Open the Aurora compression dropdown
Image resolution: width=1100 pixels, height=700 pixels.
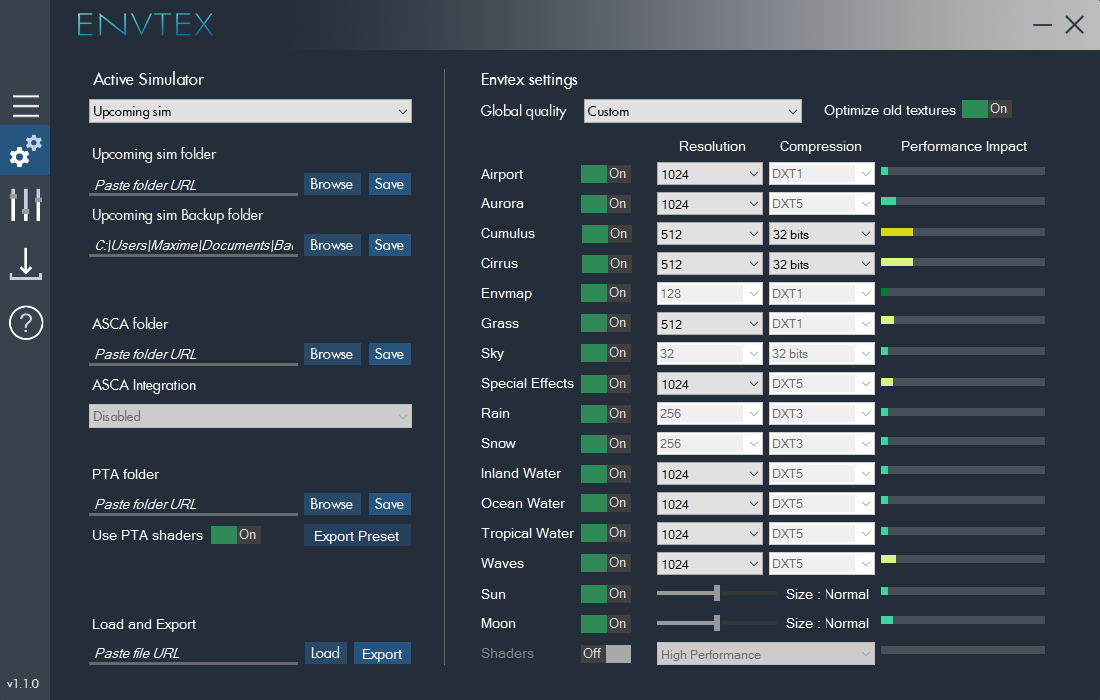click(821, 203)
